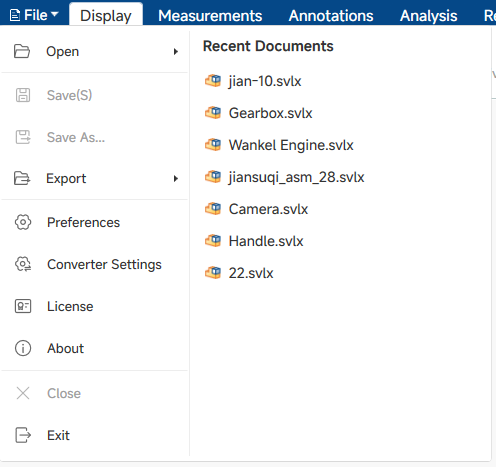The height and width of the screenshot is (467, 496).
Task: Open Converter Settings
Action: (x=95, y=264)
